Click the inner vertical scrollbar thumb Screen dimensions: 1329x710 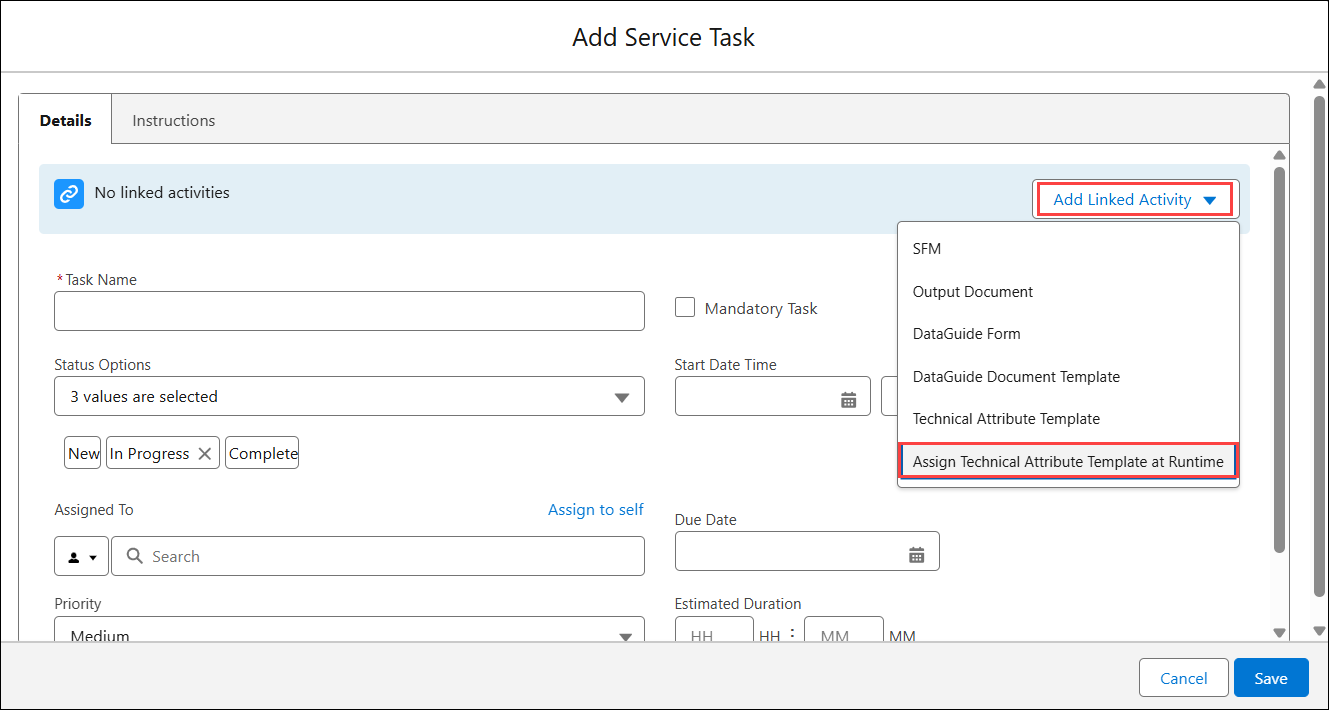click(x=1279, y=360)
